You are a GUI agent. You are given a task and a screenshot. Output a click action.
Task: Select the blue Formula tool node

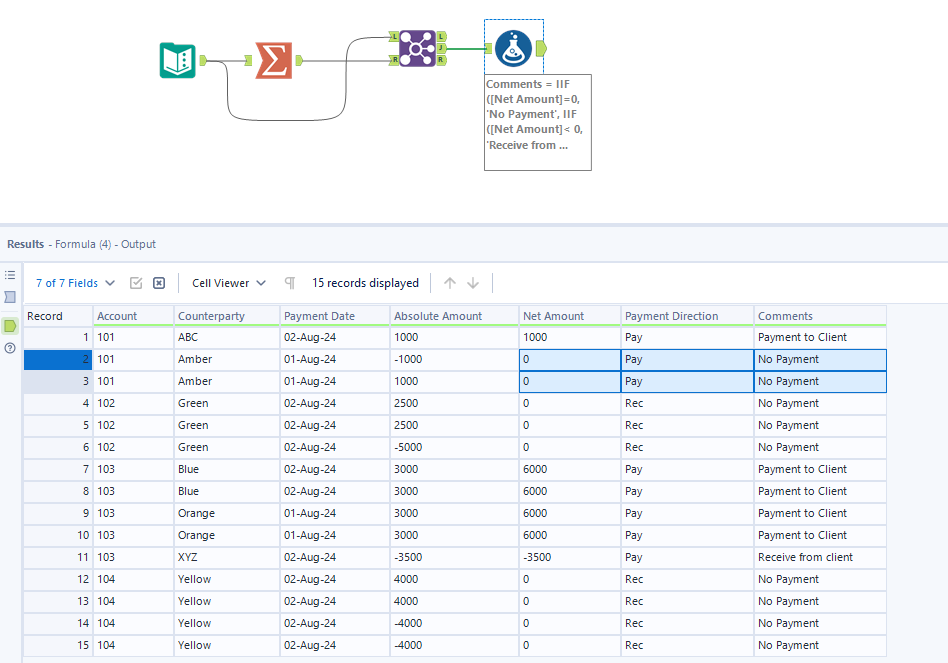coord(513,48)
